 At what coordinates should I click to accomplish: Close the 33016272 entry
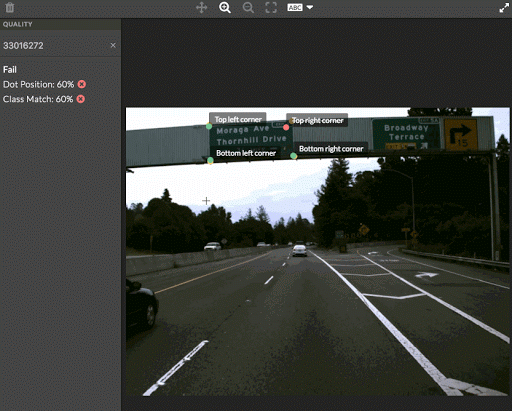113,45
